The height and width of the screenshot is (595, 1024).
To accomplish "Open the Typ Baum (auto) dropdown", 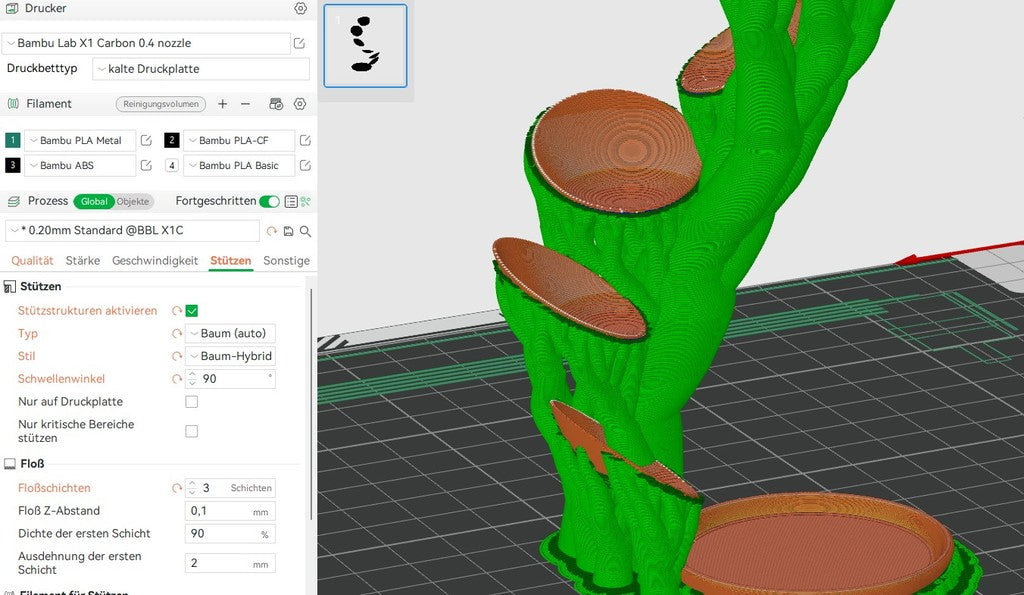I will (231, 333).
